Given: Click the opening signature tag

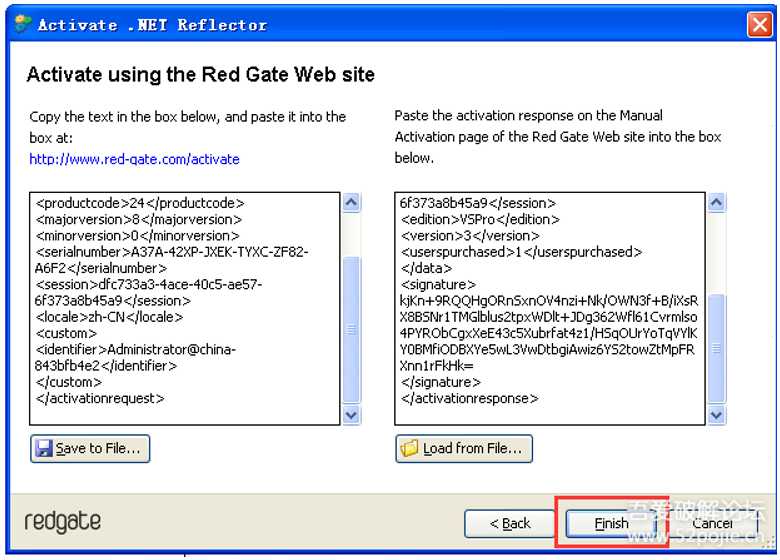Looking at the screenshot, I should tap(438, 284).
